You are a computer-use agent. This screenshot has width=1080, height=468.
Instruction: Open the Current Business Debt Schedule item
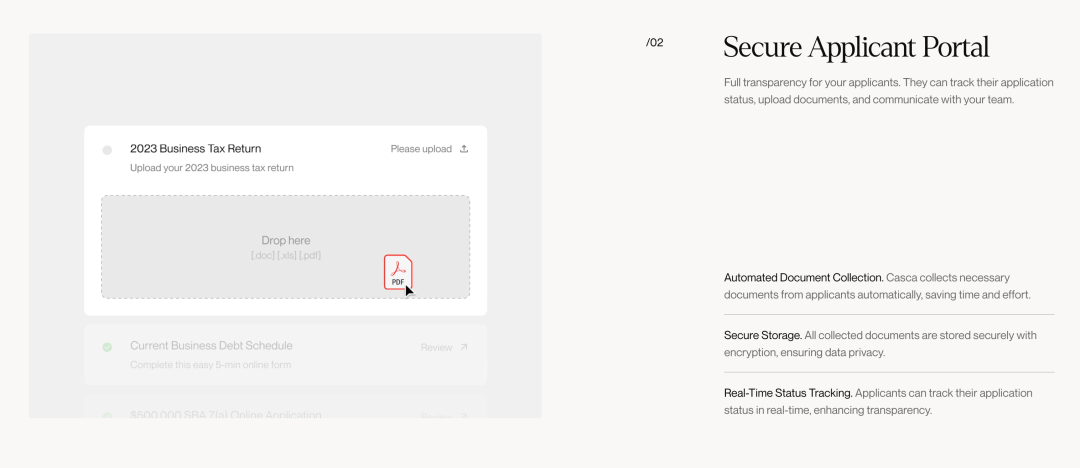286,354
